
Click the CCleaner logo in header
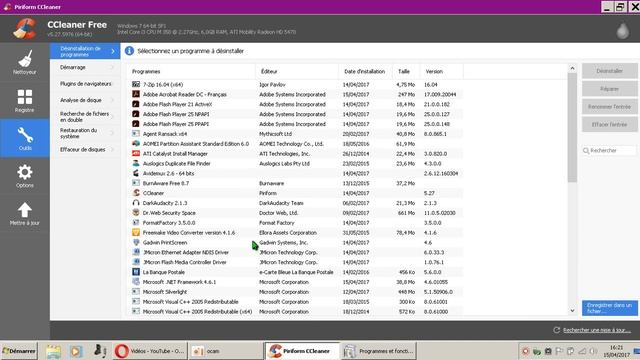24,29
